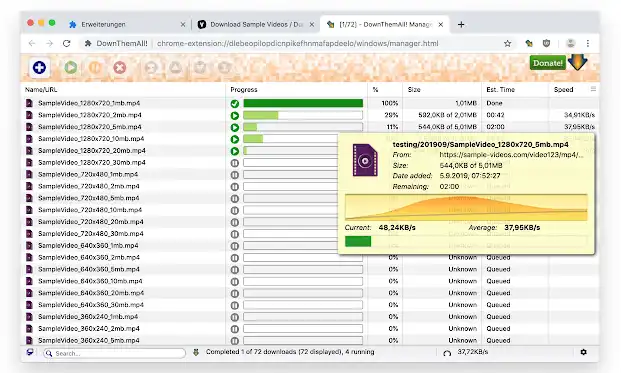
Task: Click the green Resume toolbar icon
Action: (71, 68)
